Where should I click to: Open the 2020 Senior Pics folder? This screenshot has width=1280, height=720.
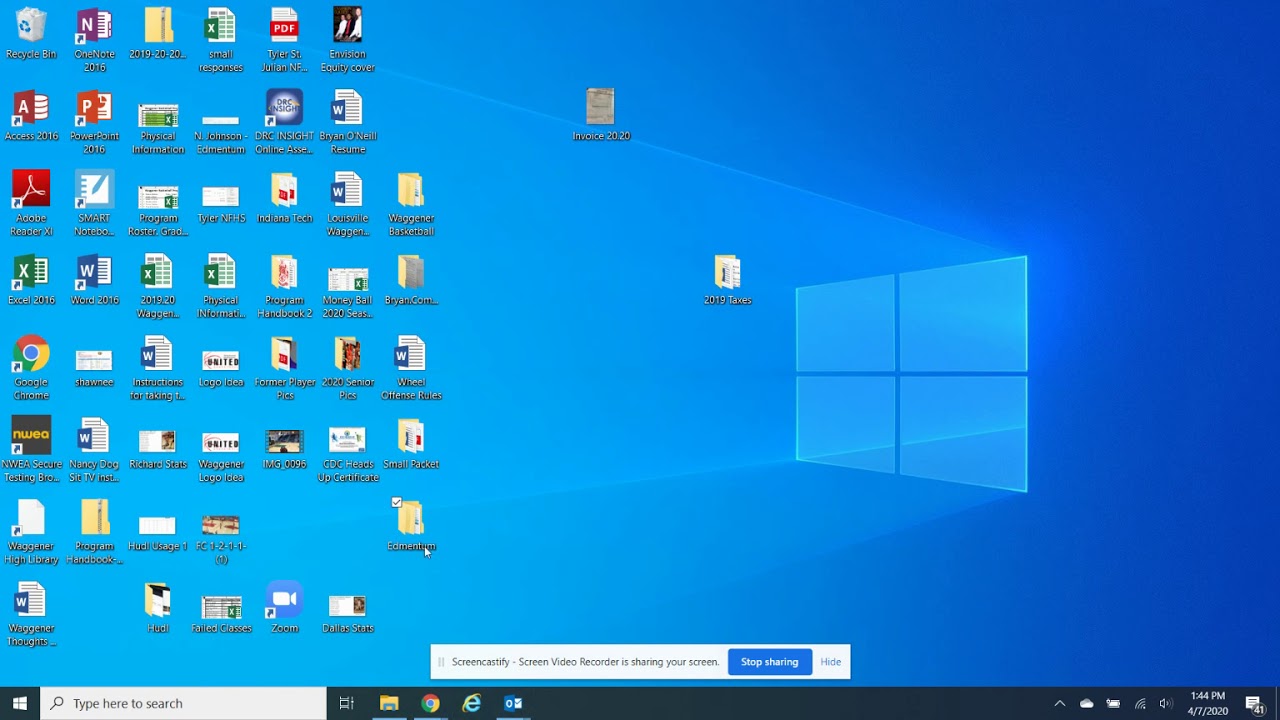pos(348,368)
